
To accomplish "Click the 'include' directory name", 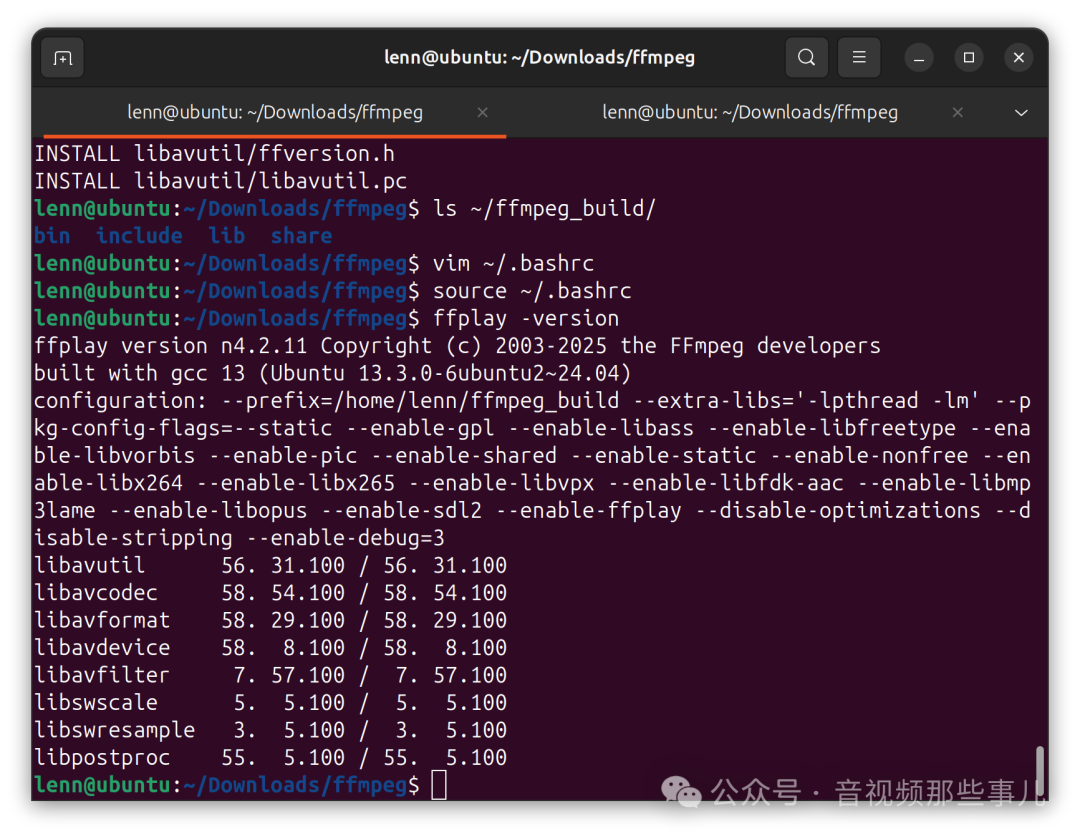I will click(x=139, y=236).
